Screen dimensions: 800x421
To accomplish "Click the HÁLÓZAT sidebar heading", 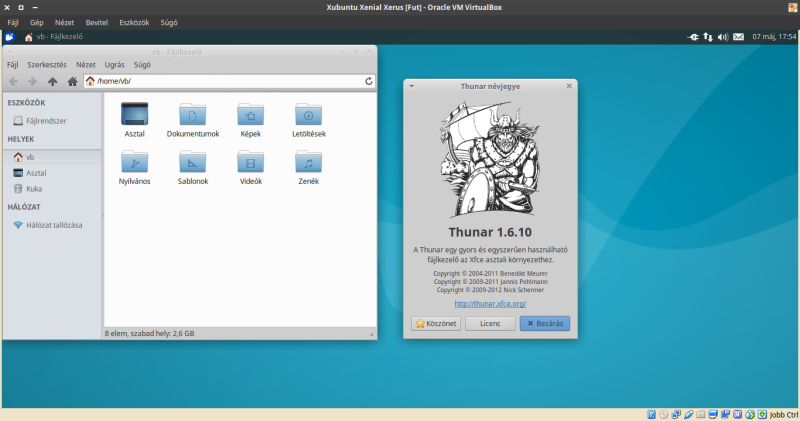I will pyautogui.click(x=24, y=207).
